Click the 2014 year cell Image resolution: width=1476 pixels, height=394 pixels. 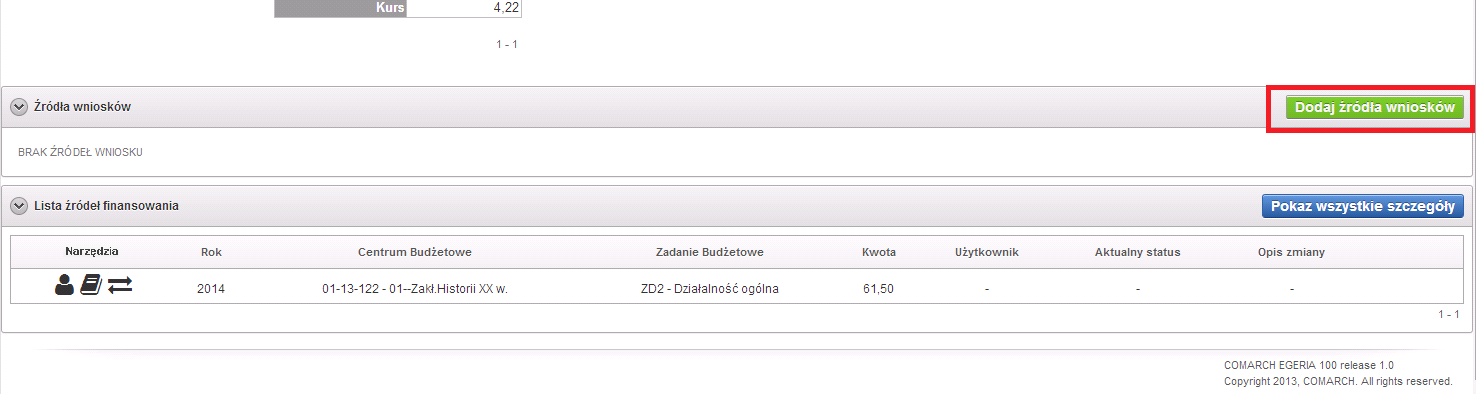[x=211, y=289]
